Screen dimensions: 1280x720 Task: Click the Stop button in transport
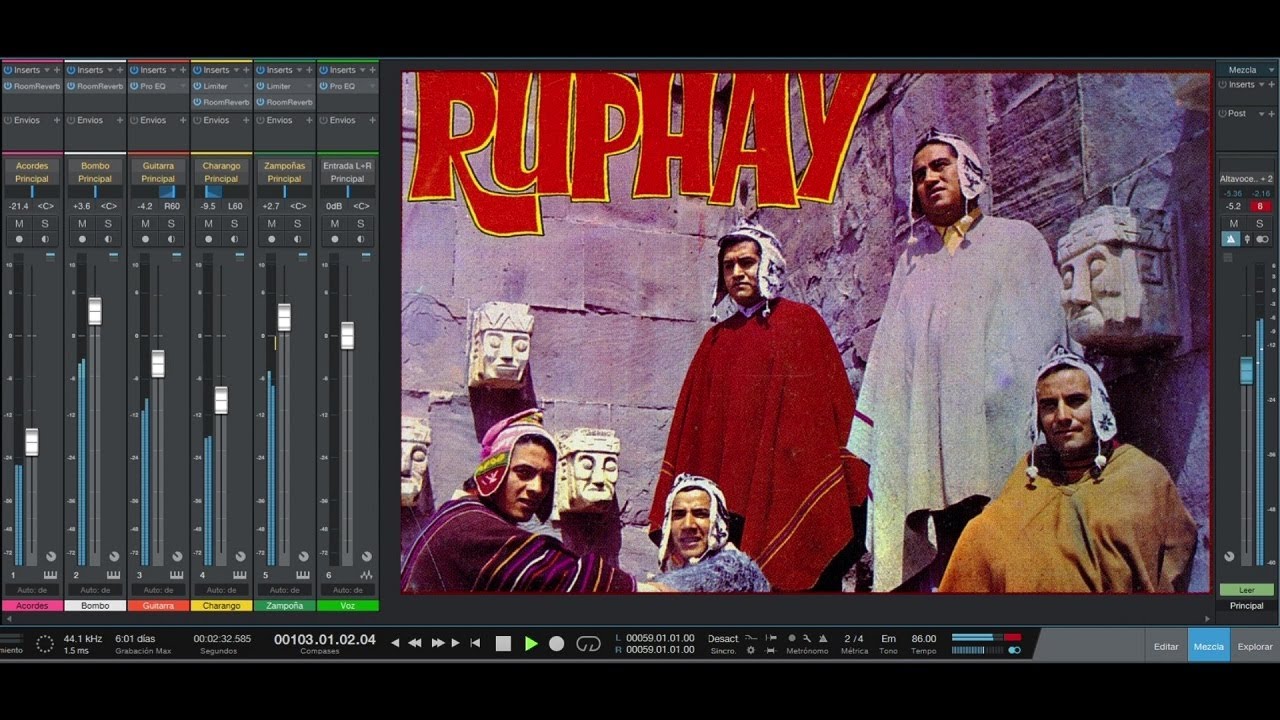click(504, 644)
